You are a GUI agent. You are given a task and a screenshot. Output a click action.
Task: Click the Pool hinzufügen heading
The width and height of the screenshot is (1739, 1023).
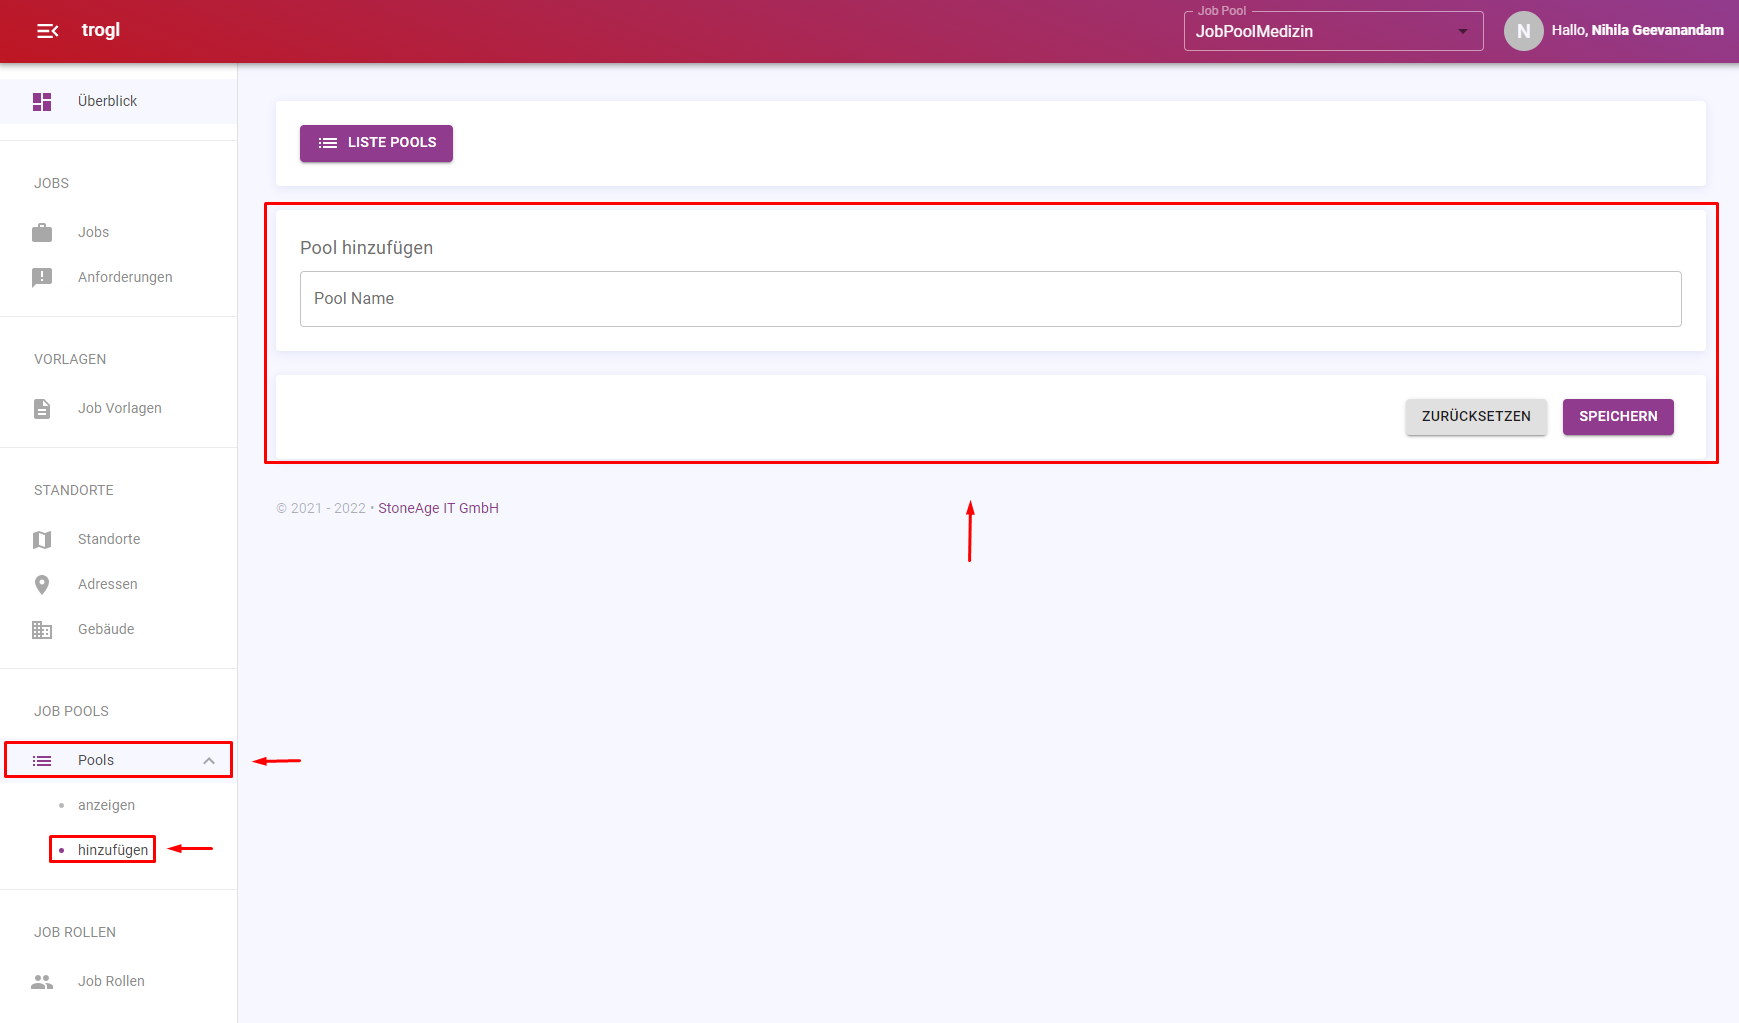[366, 248]
